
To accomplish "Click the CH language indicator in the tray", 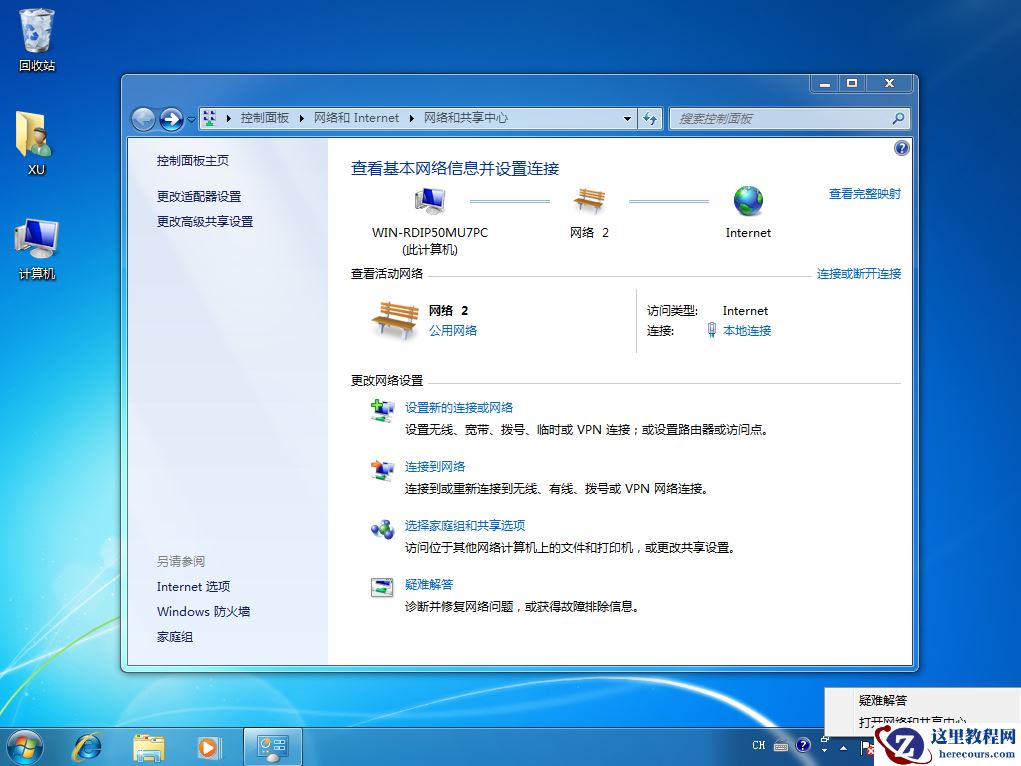I will tap(759, 745).
